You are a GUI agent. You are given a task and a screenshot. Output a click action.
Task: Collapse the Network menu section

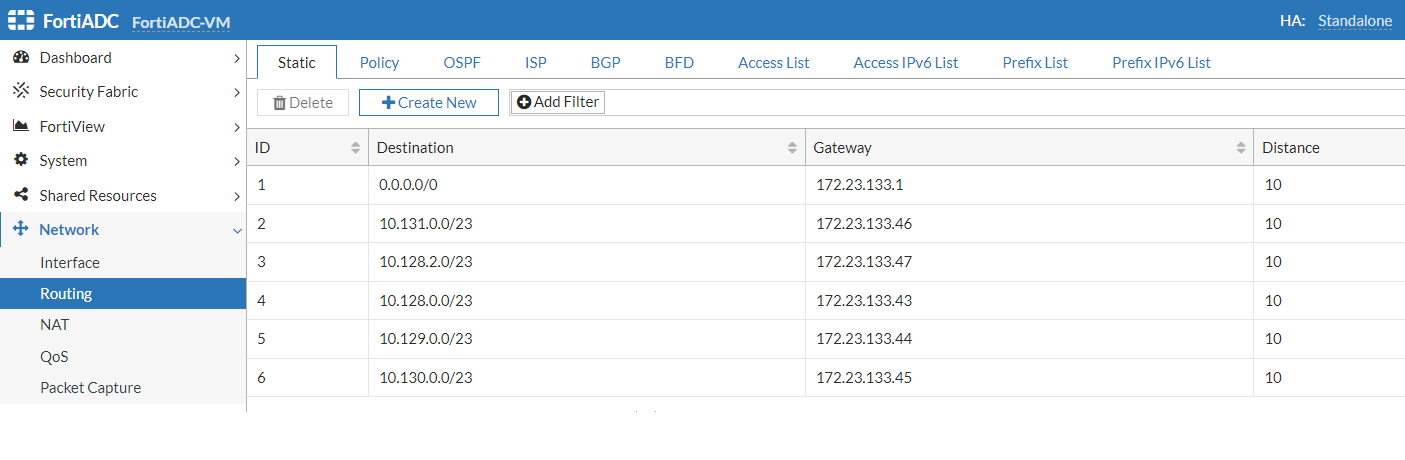(236, 230)
